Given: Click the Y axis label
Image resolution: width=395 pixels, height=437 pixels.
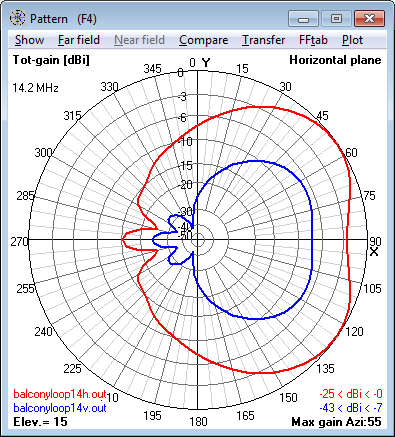Looking at the screenshot, I should pyautogui.click(x=206, y=63).
